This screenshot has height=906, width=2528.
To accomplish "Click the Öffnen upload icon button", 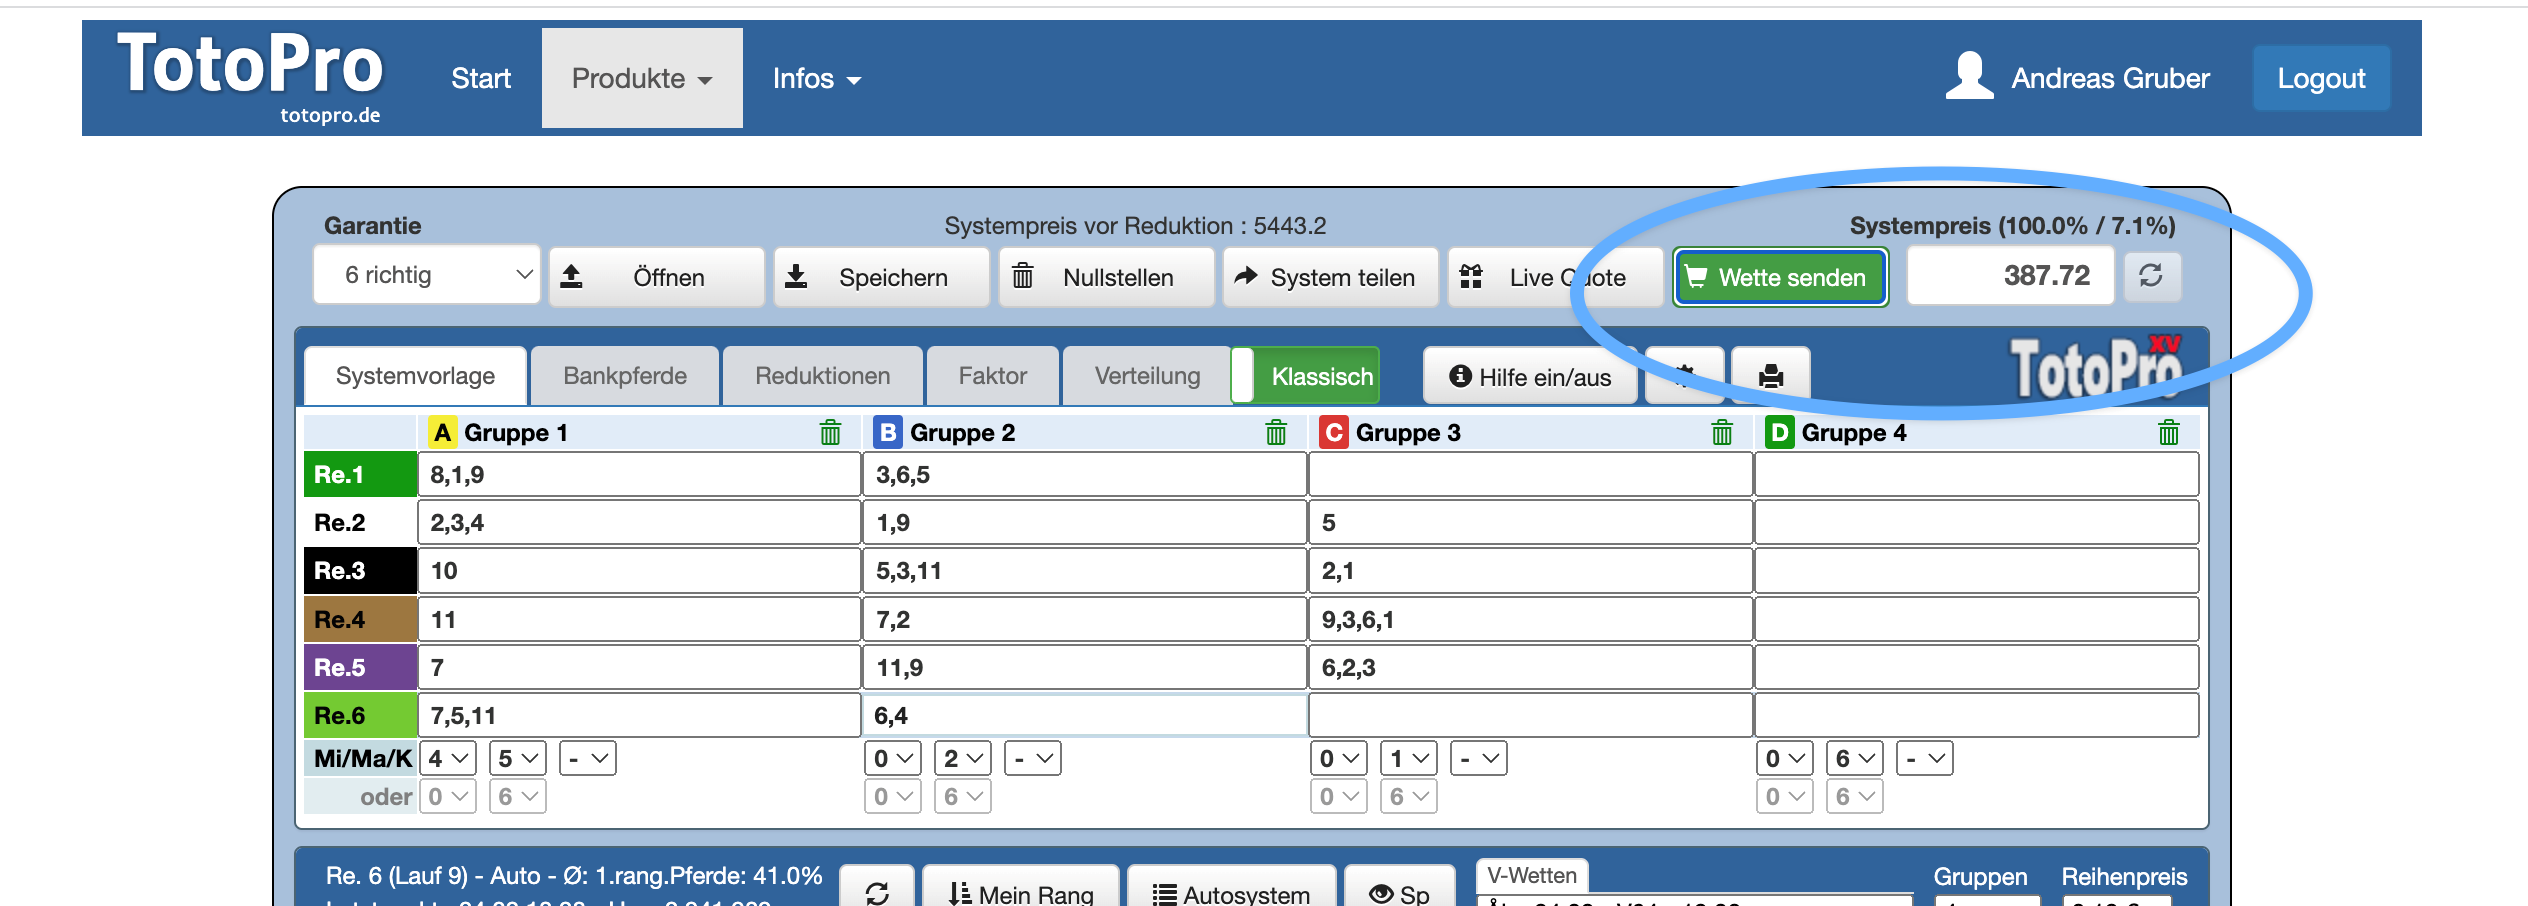I will (656, 277).
